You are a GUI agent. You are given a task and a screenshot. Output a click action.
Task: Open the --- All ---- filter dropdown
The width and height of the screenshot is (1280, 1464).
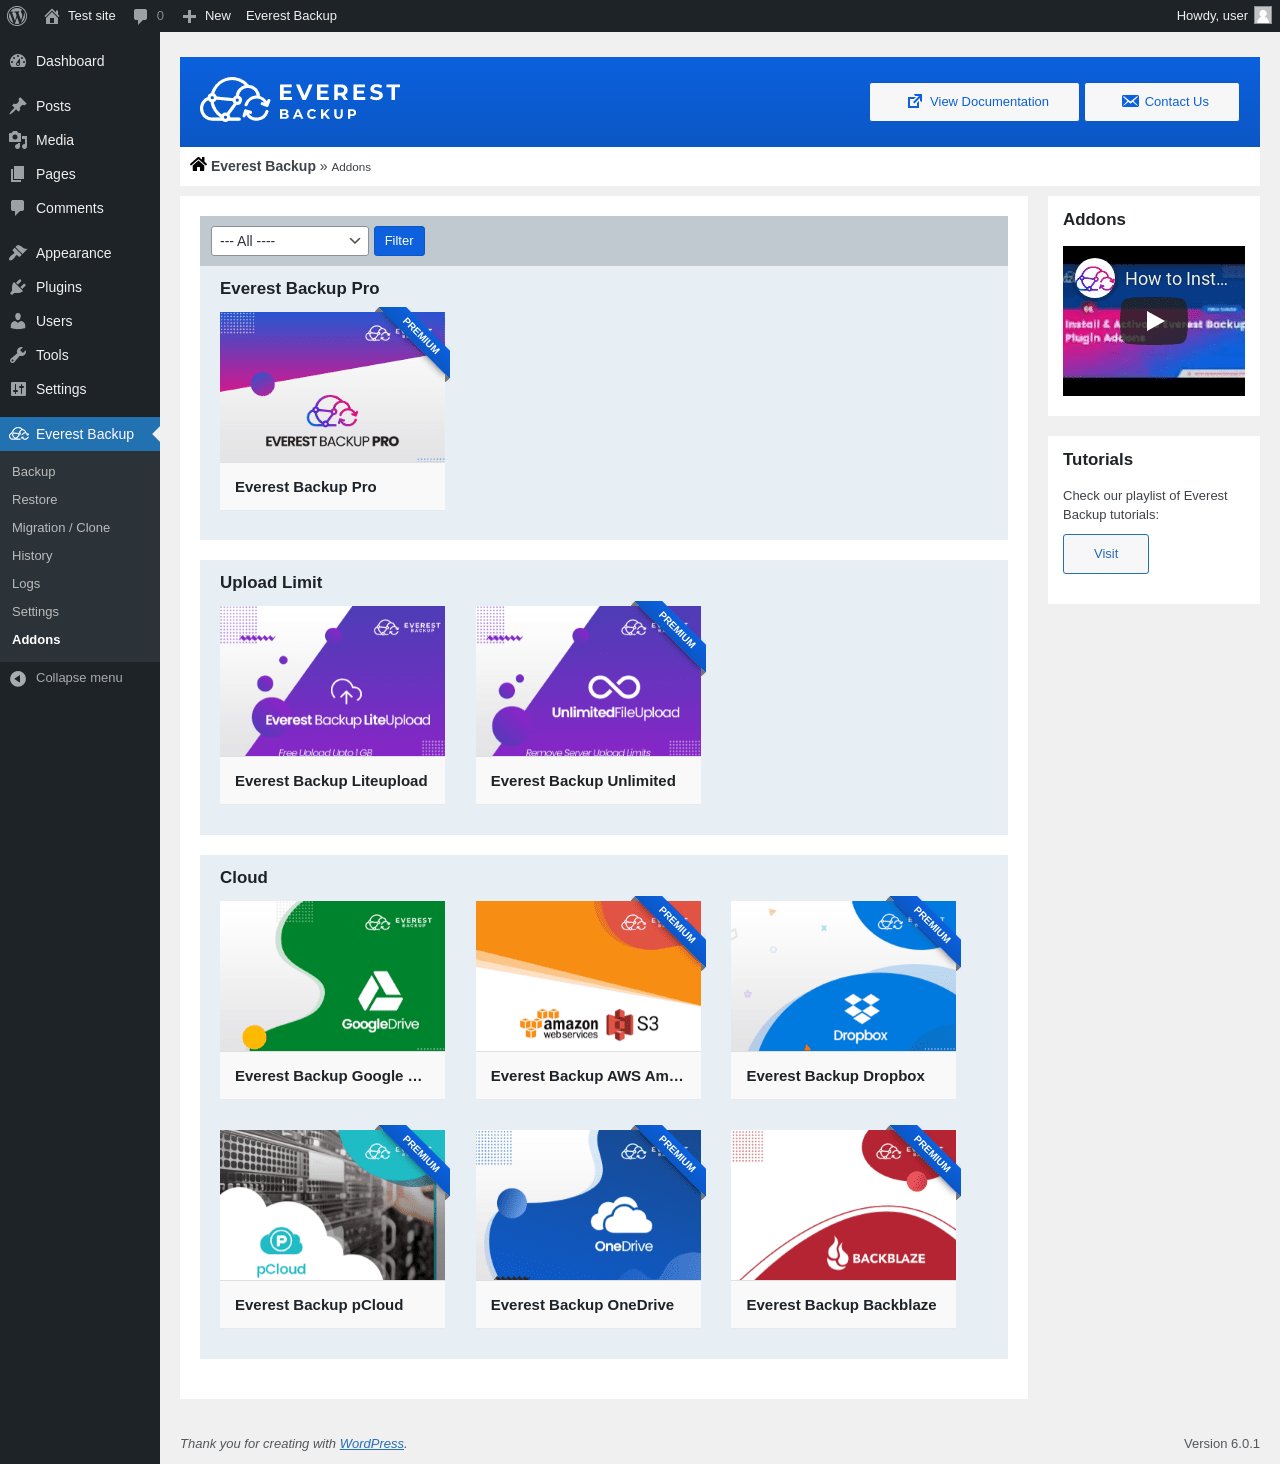point(290,241)
